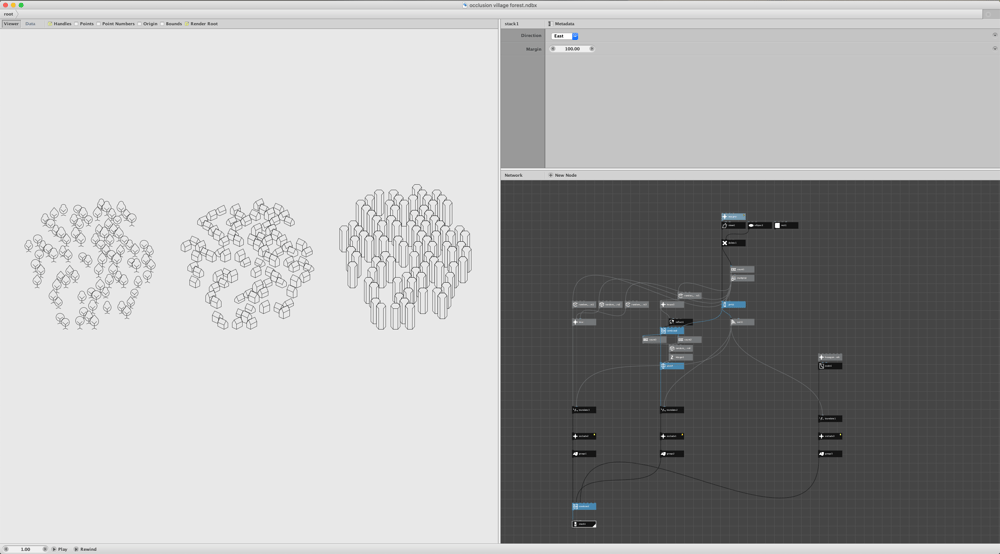The image size is (1000, 554).
Task: Select the reflect1 node
Action: click(680, 322)
